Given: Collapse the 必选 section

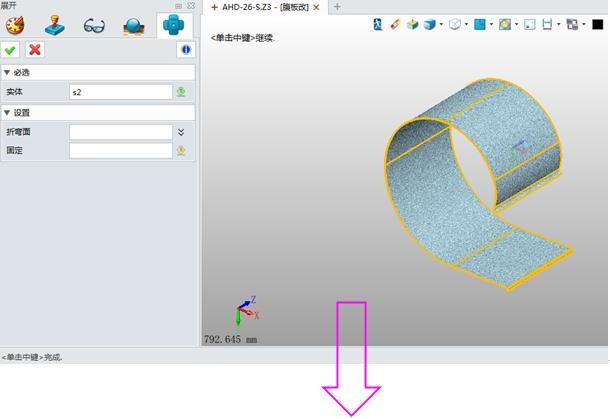Looking at the screenshot, I should tap(8, 73).
